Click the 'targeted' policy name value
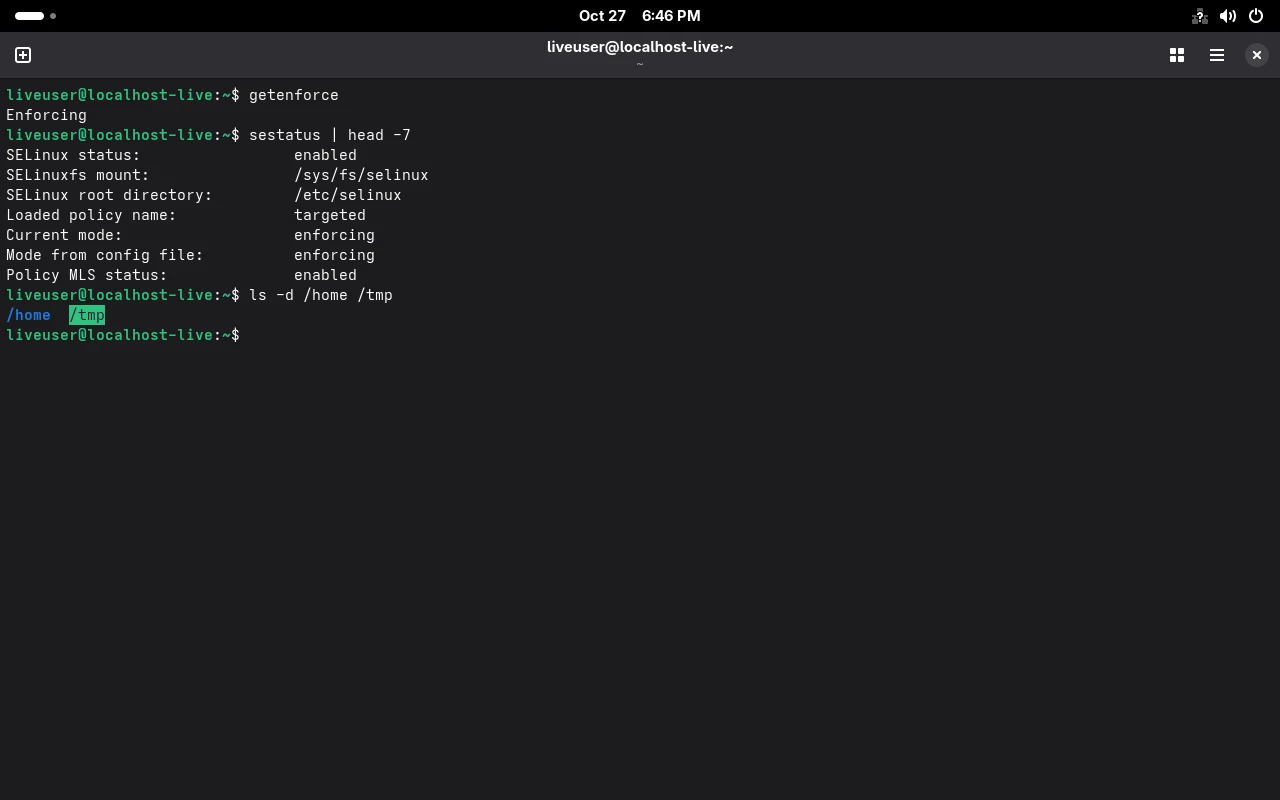Viewport: 1280px width, 800px height. click(330, 215)
